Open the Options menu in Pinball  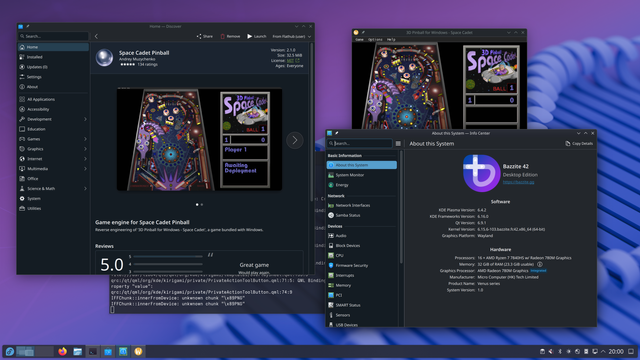pos(375,40)
